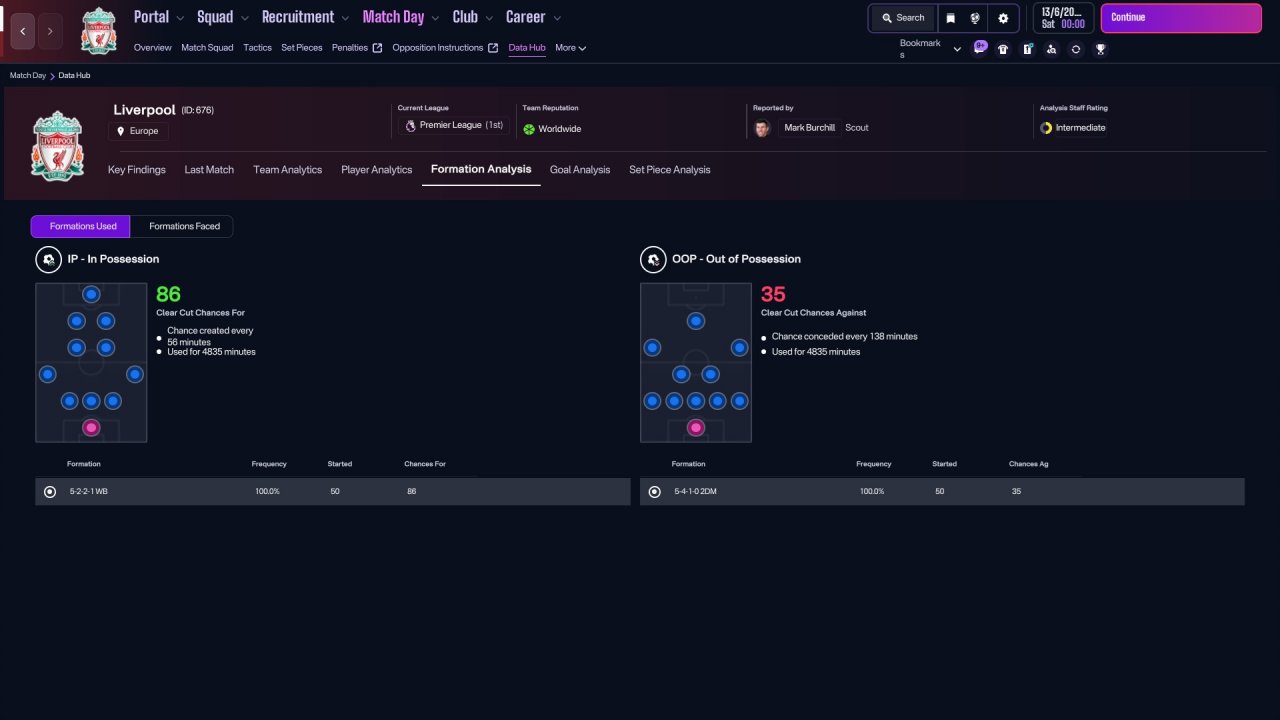This screenshot has height=720, width=1280.
Task: Click the trophy shortcut icon
Action: (x=1100, y=49)
